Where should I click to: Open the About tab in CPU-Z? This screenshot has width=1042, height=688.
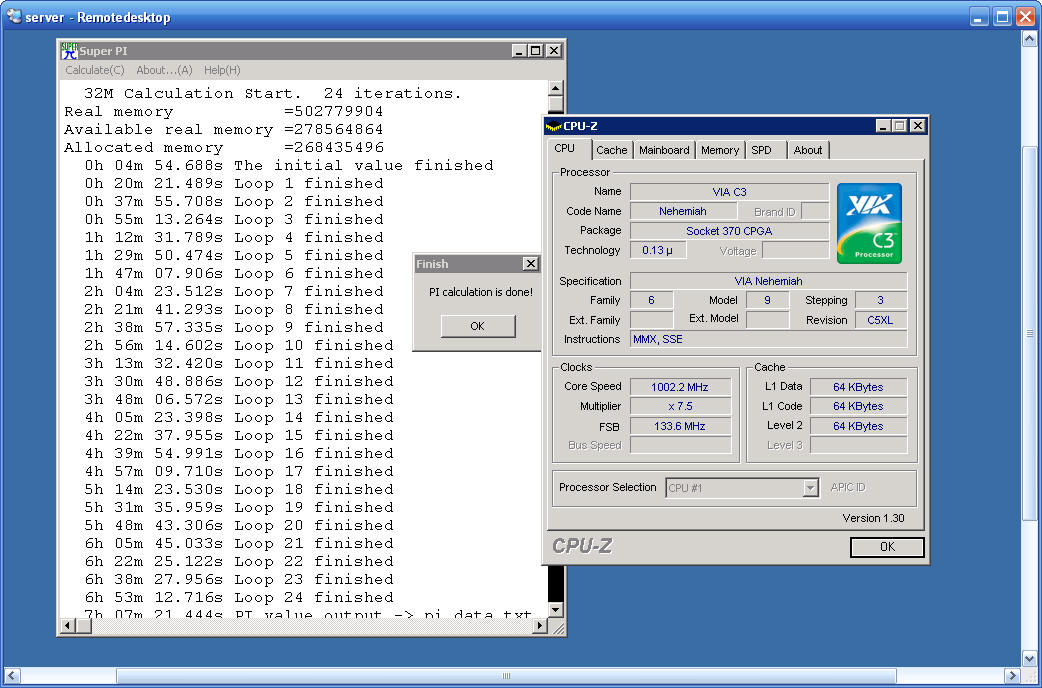coord(807,150)
